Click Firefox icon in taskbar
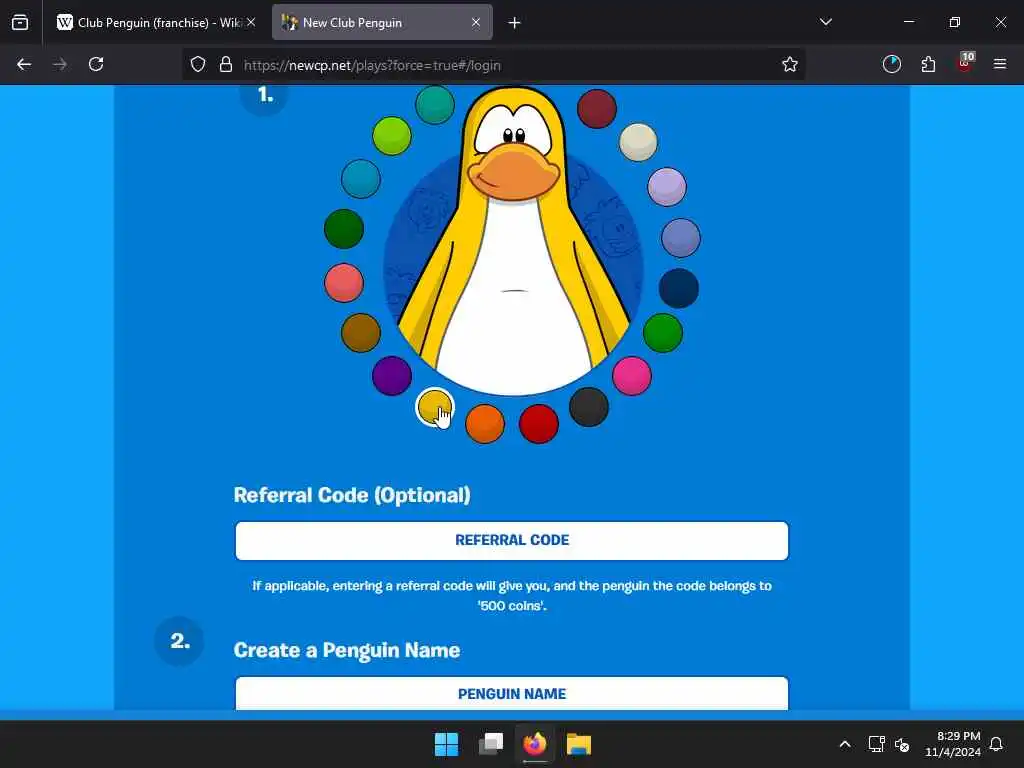This screenshot has width=1024, height=768. tap(535, 744)
